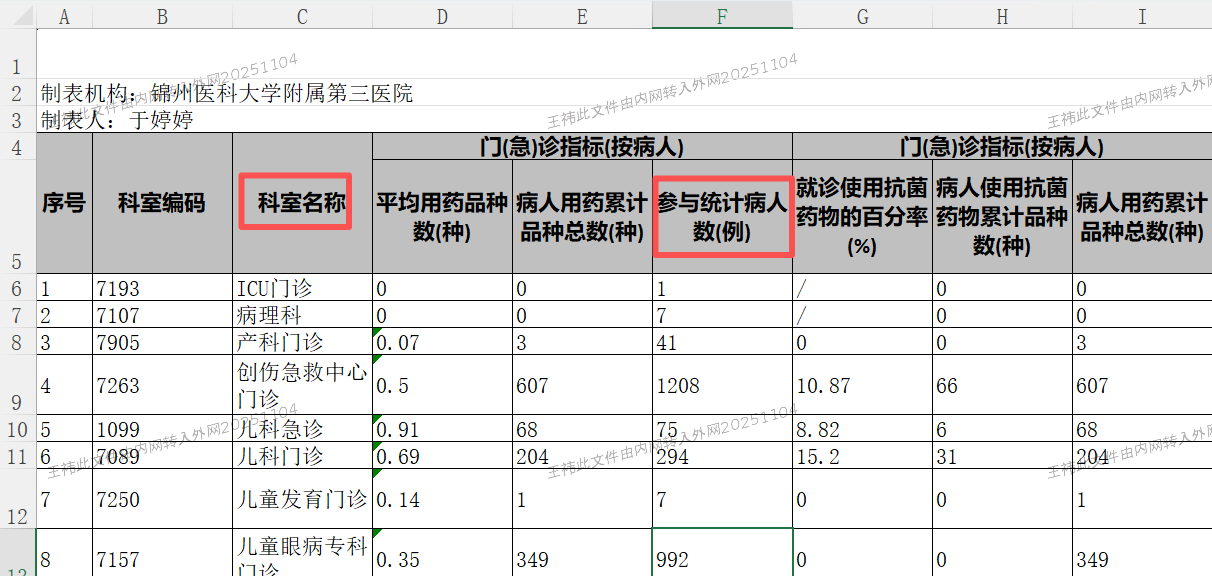Select the 科室名称 header cell
This screenshot has height=576, width=1212.
click(301, 204)
